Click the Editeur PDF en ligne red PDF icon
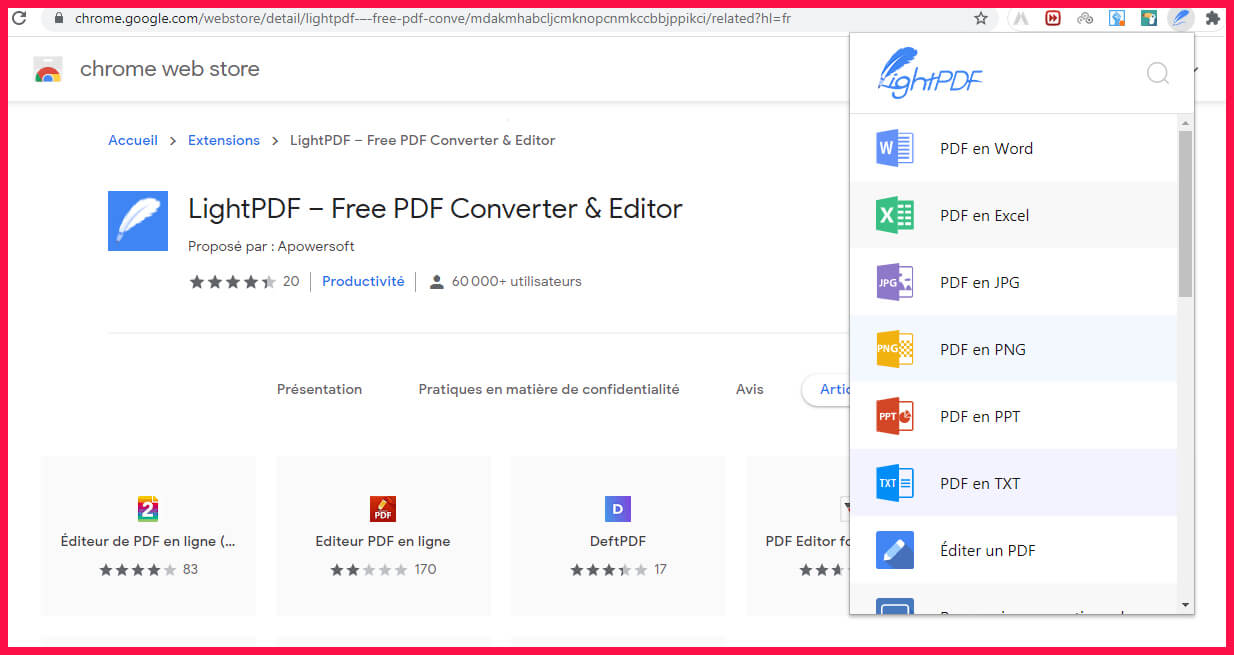1234x655 pixels. click(x=383, y=509)
